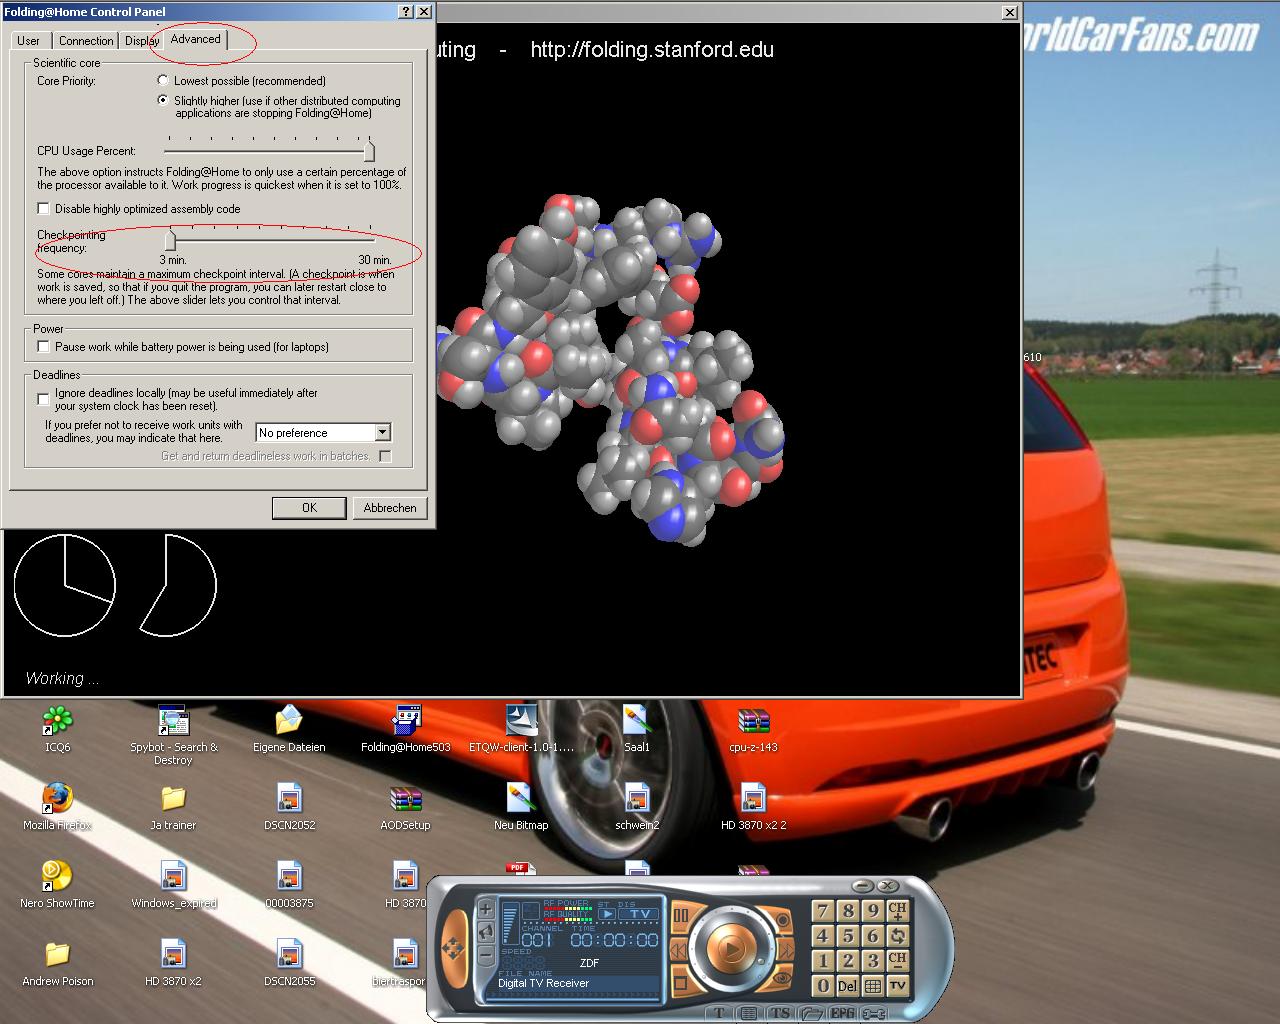Click the CPU Usage Percent slider handle
Image resolution: width=1280 pixels, height=1024 pixels.
point(369,151)
